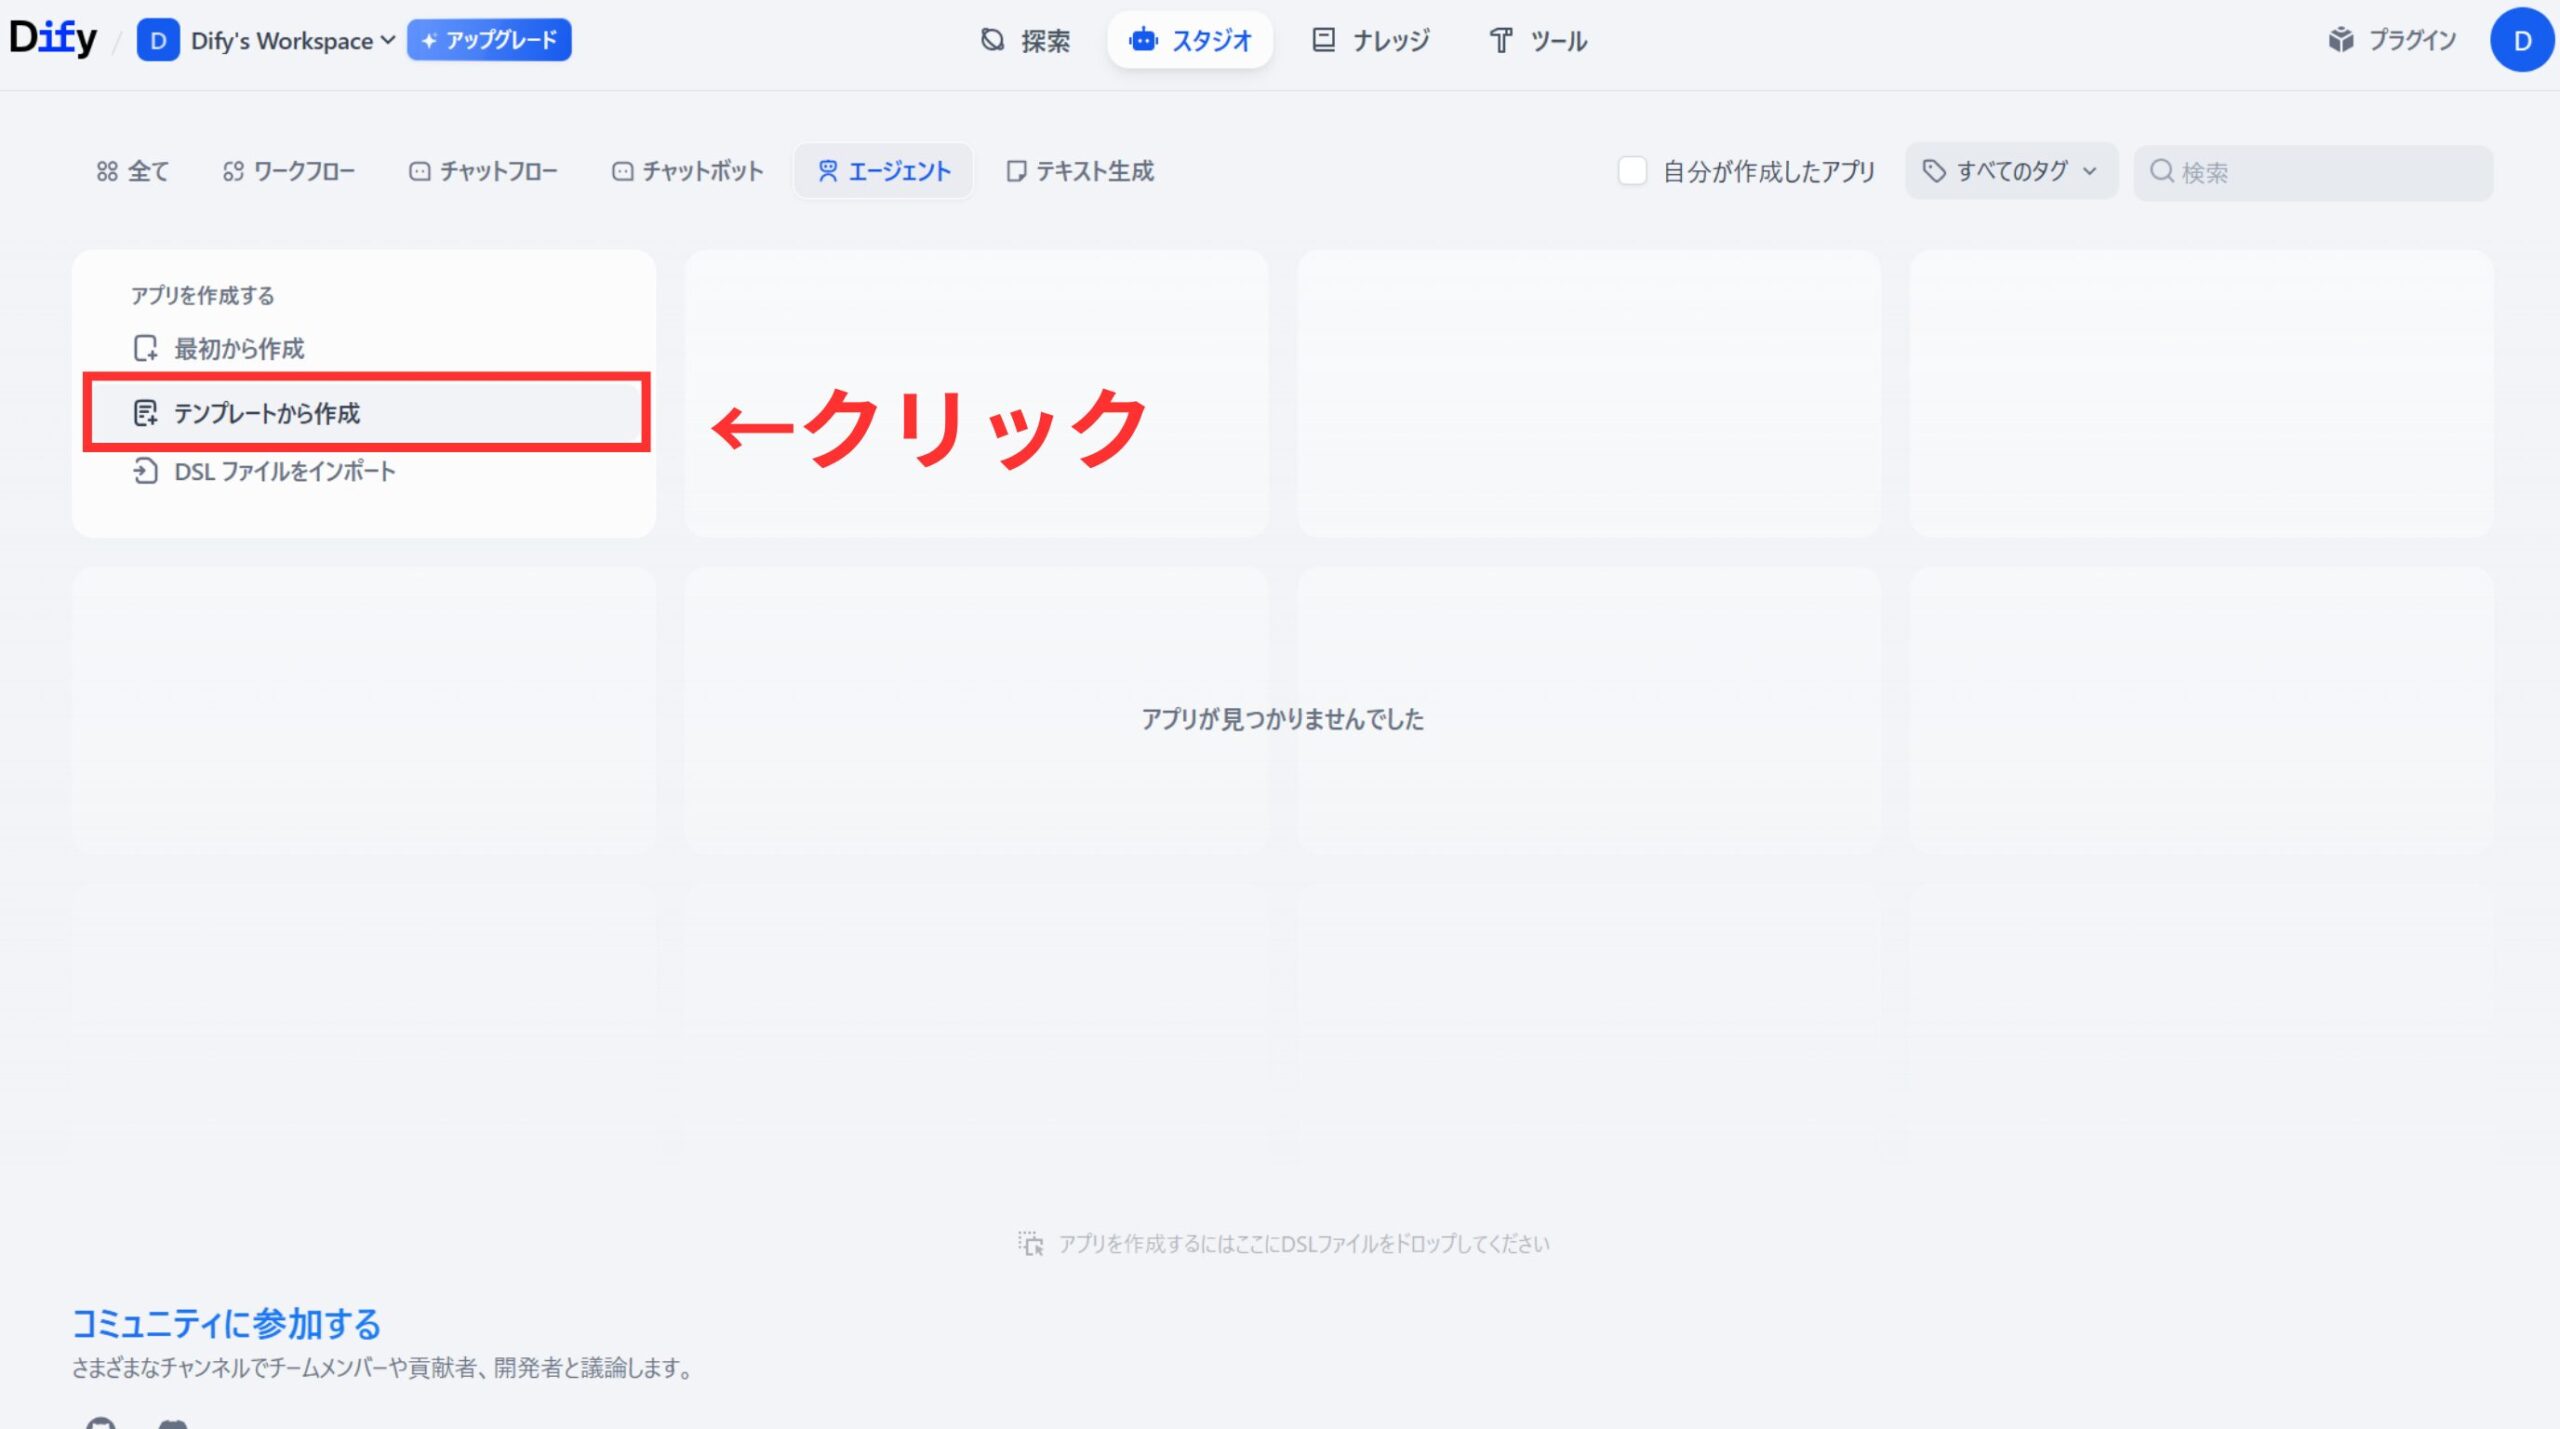This screenshot has height=1429, width=2560.
Task: Select テンプレートから作成
Action: click(x=366, y=412)
